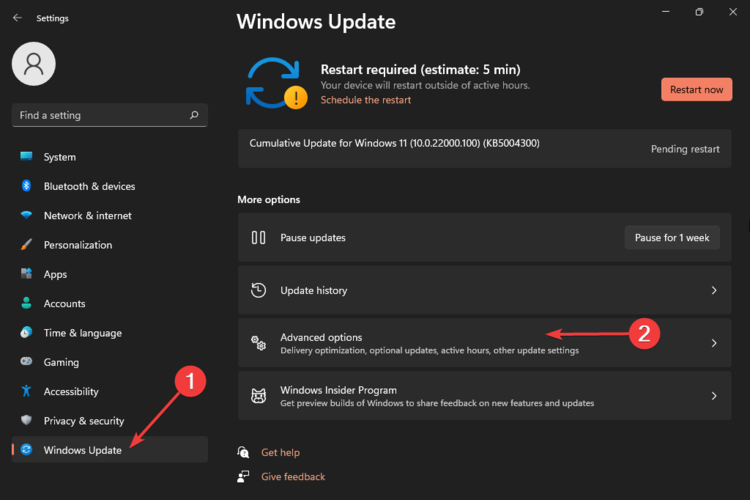Screen dimensions: 750x500
Task: Click the back arrow in Settings header
Action: coord(17,18)
